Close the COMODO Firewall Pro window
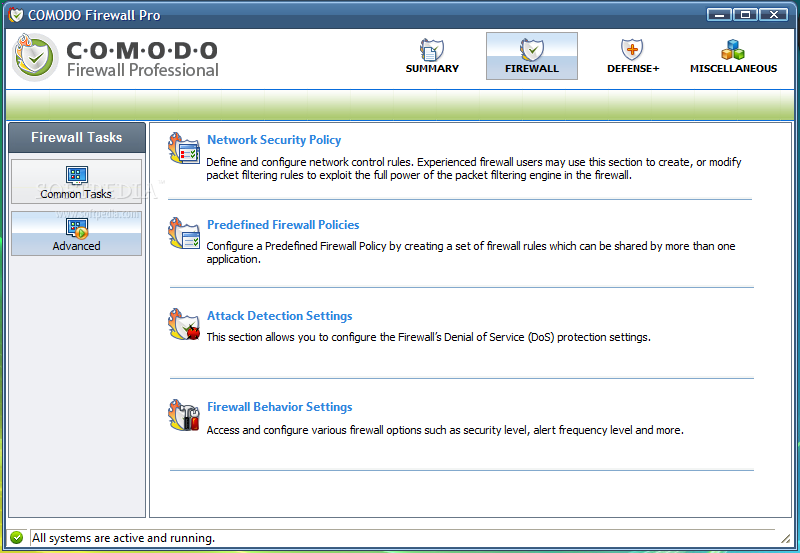 (x=774, y=15)
